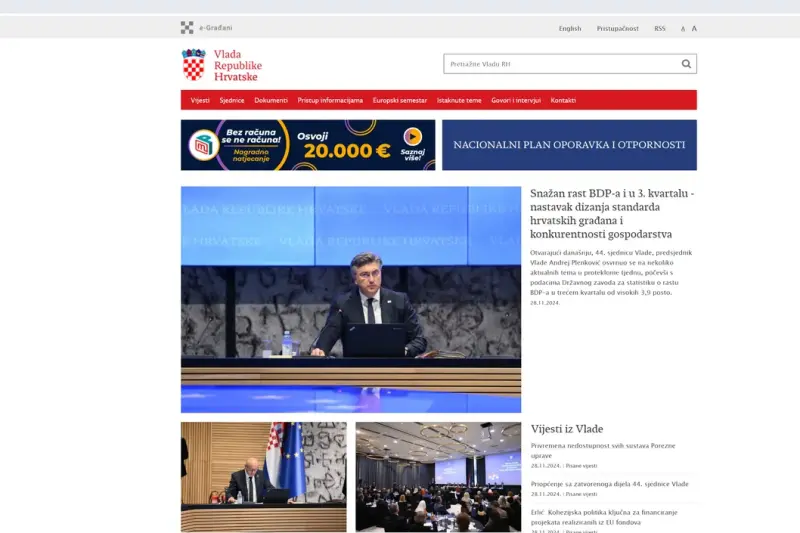Image resolution: width=800 pixels, height=533 pixels.
Task: Click the date 28.11.2024 under the main article
Action: coord(545,303)
